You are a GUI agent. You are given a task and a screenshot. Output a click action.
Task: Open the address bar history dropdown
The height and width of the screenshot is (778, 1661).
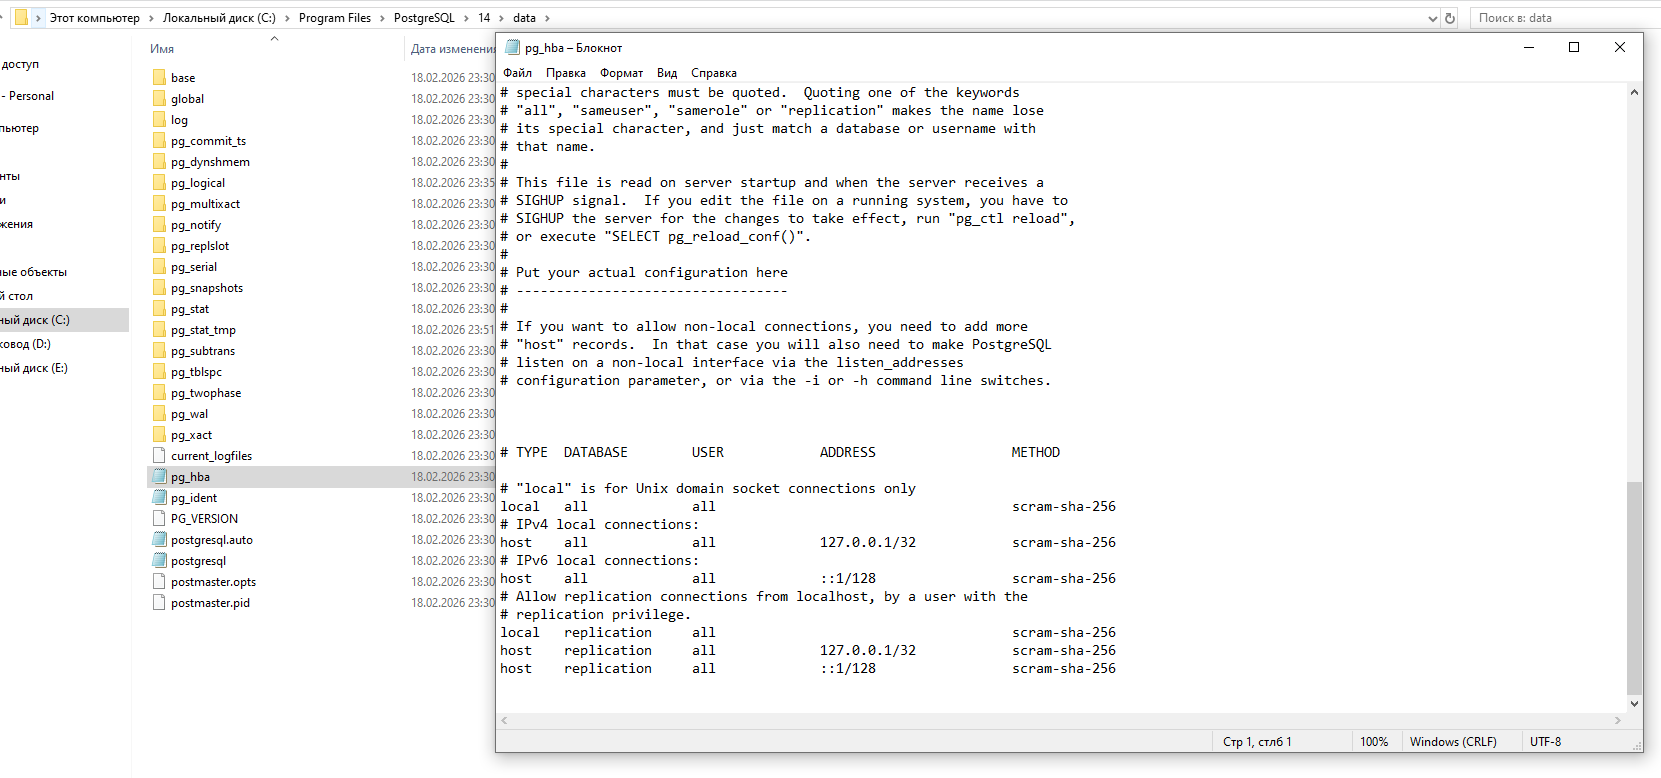pyautogui.click(x=1432, y=18)
